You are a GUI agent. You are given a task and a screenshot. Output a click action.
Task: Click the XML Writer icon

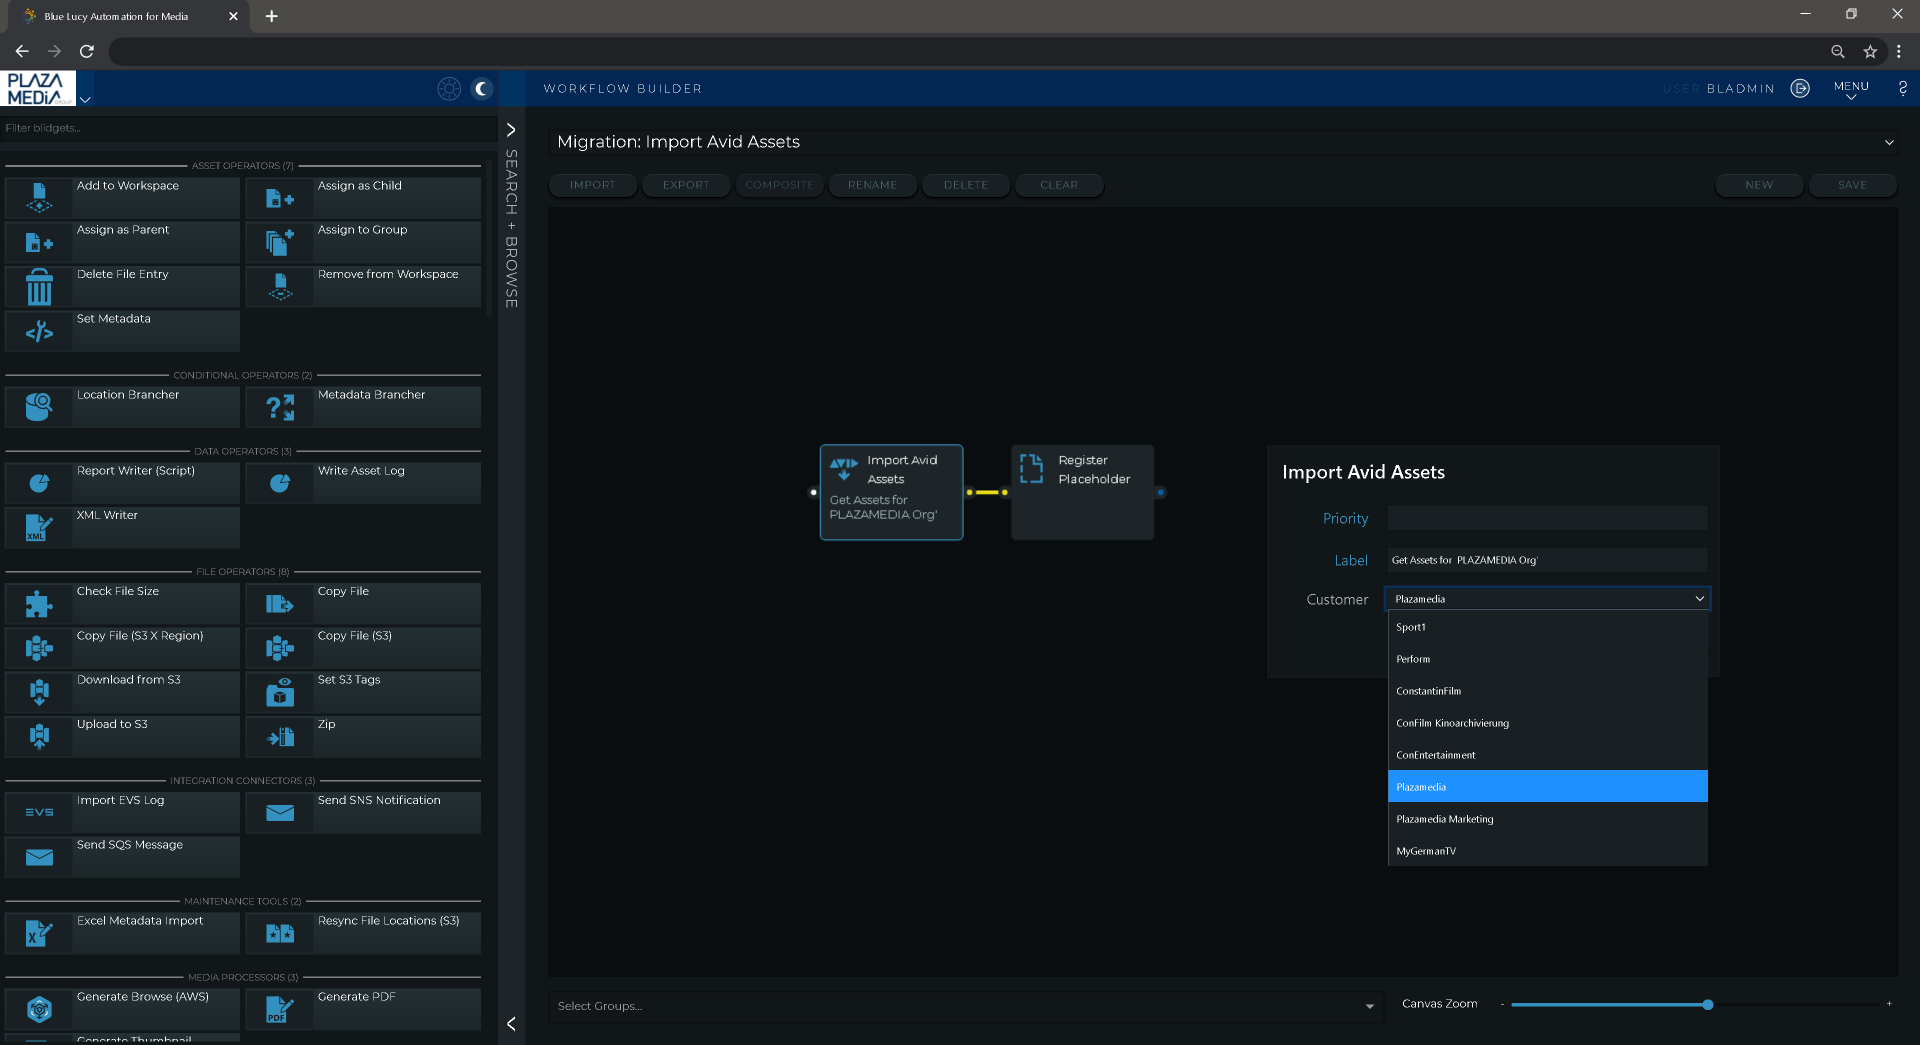[x=39, y=528]
